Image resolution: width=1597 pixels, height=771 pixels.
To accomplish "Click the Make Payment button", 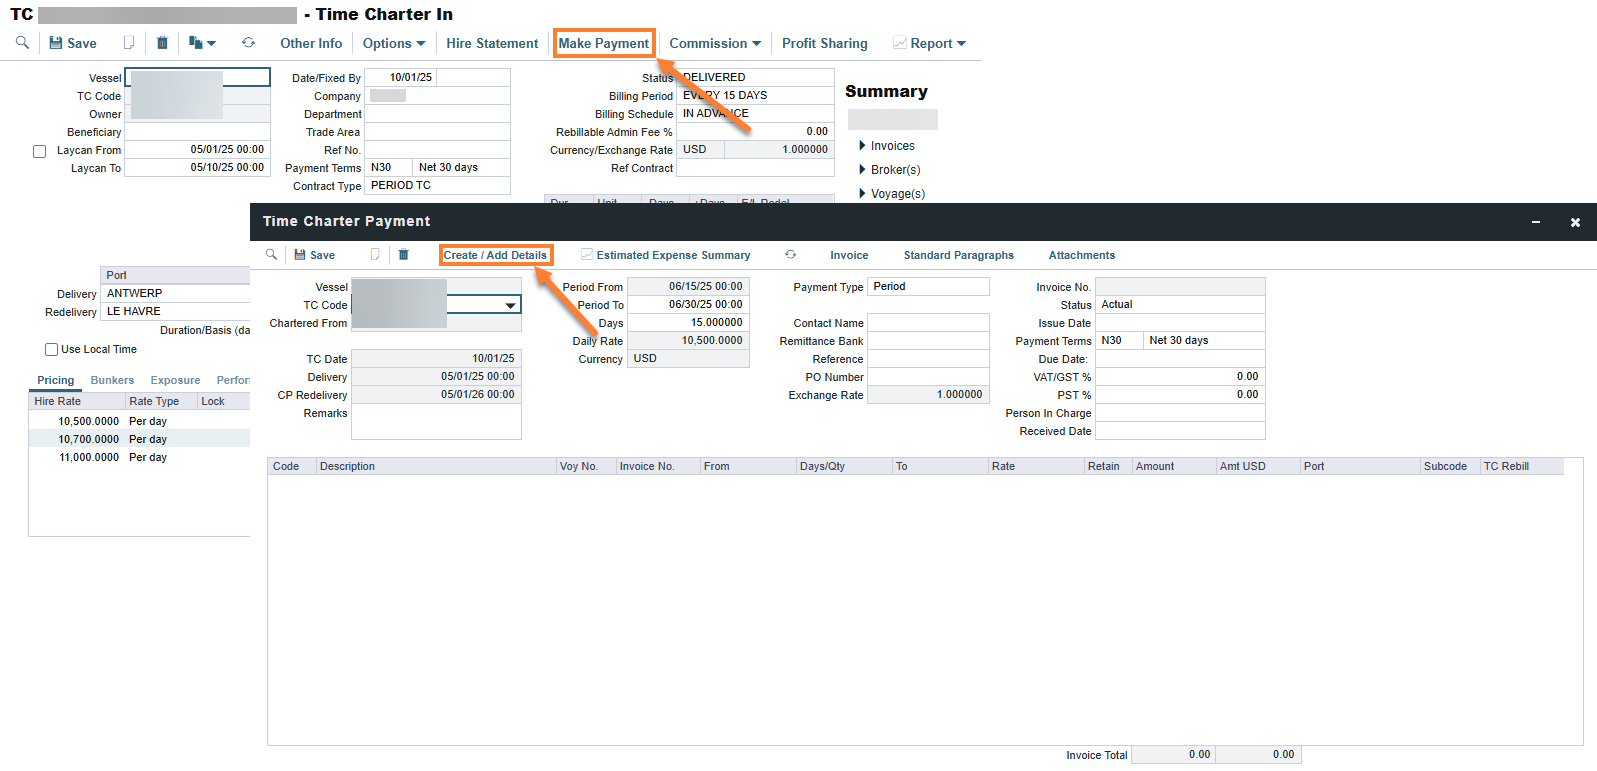I will click(604, 43).
